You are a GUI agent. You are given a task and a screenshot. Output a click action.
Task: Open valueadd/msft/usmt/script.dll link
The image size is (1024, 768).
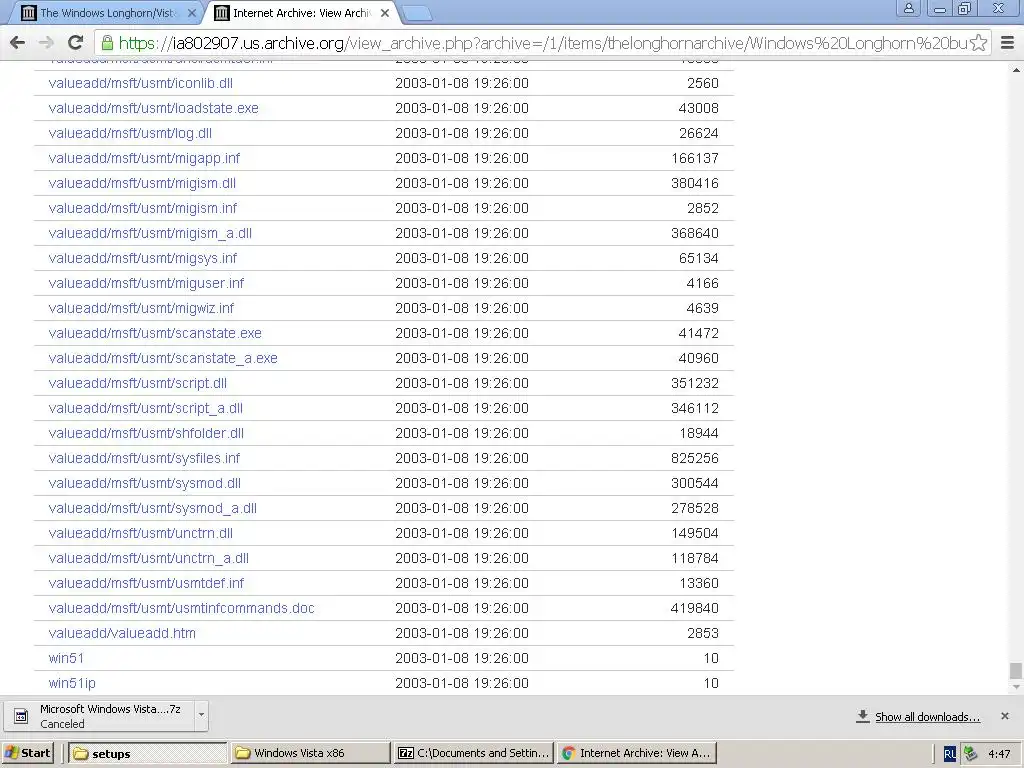point(138,383)
